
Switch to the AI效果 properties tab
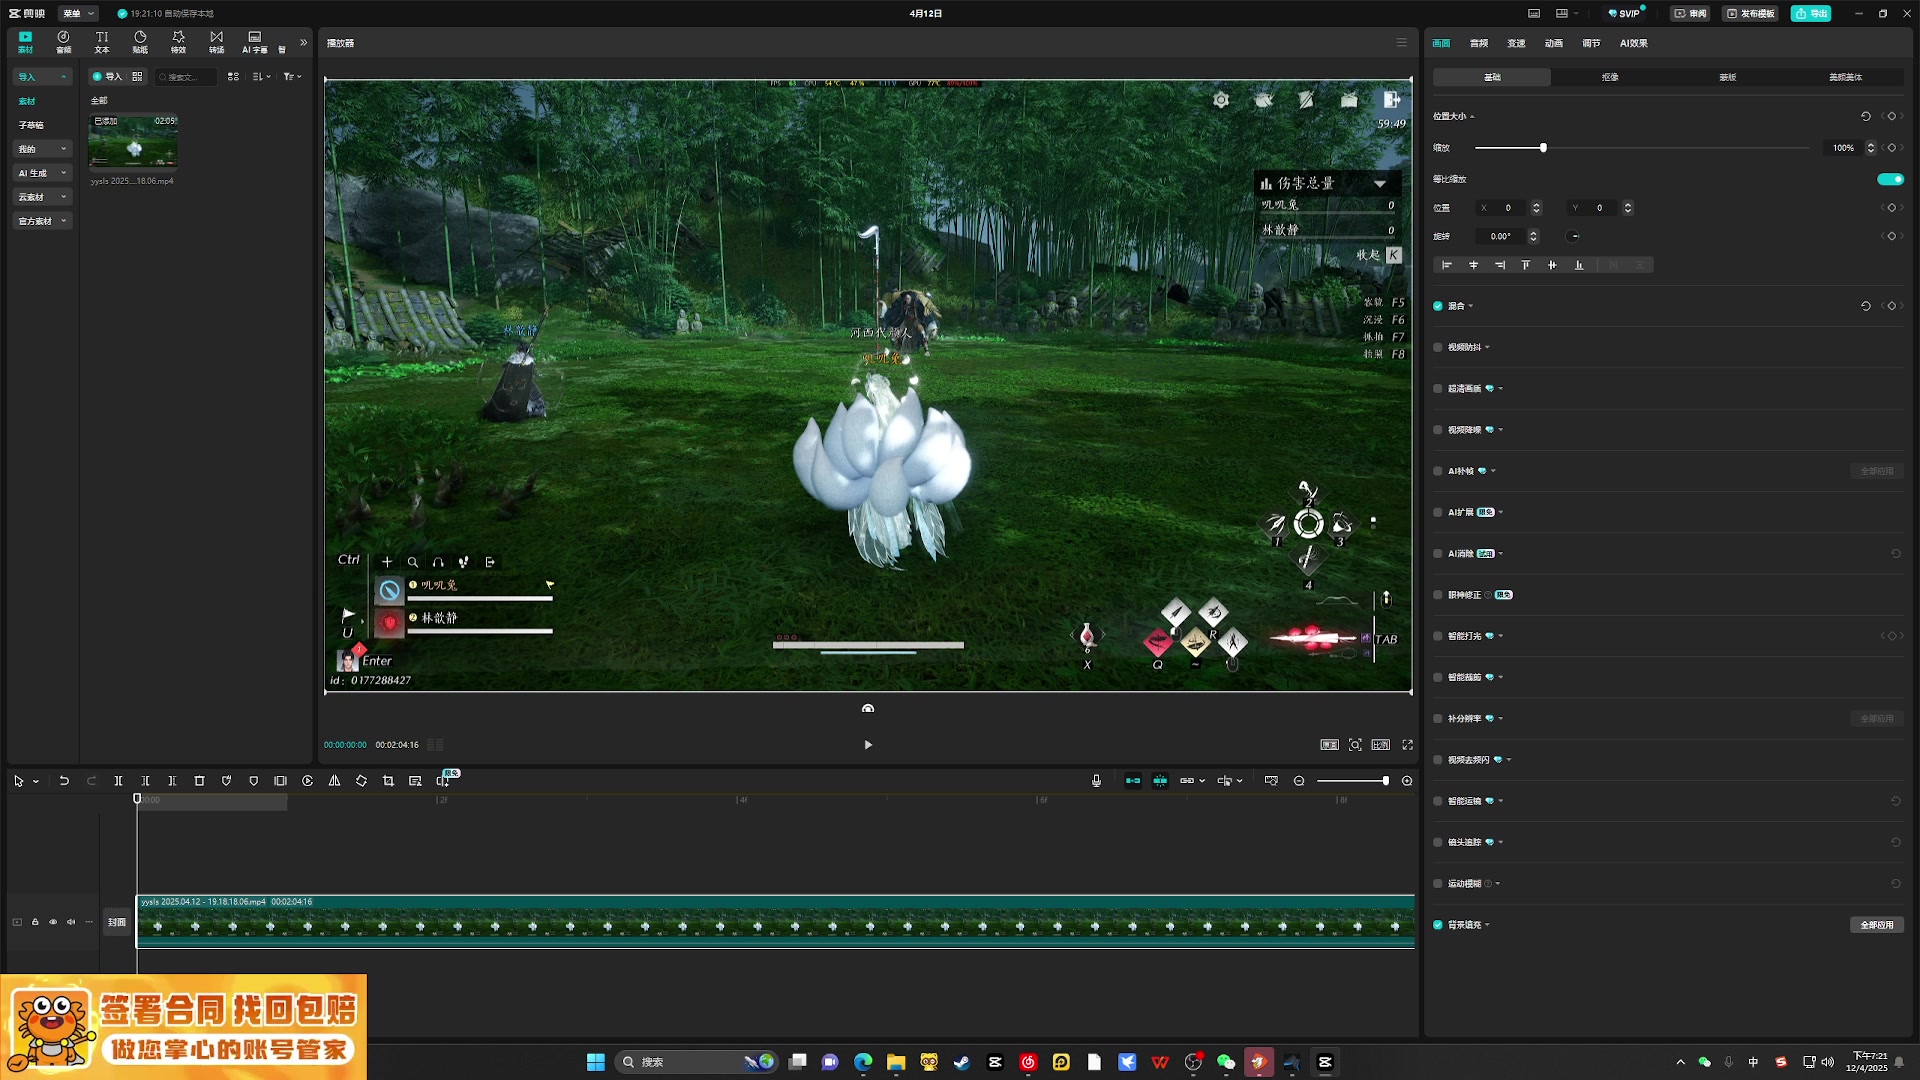pos(1633,43)
